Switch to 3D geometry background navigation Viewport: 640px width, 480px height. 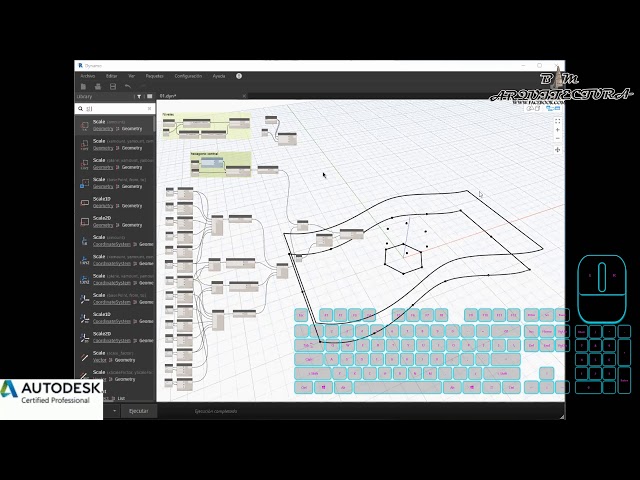[x=534, y=109]
